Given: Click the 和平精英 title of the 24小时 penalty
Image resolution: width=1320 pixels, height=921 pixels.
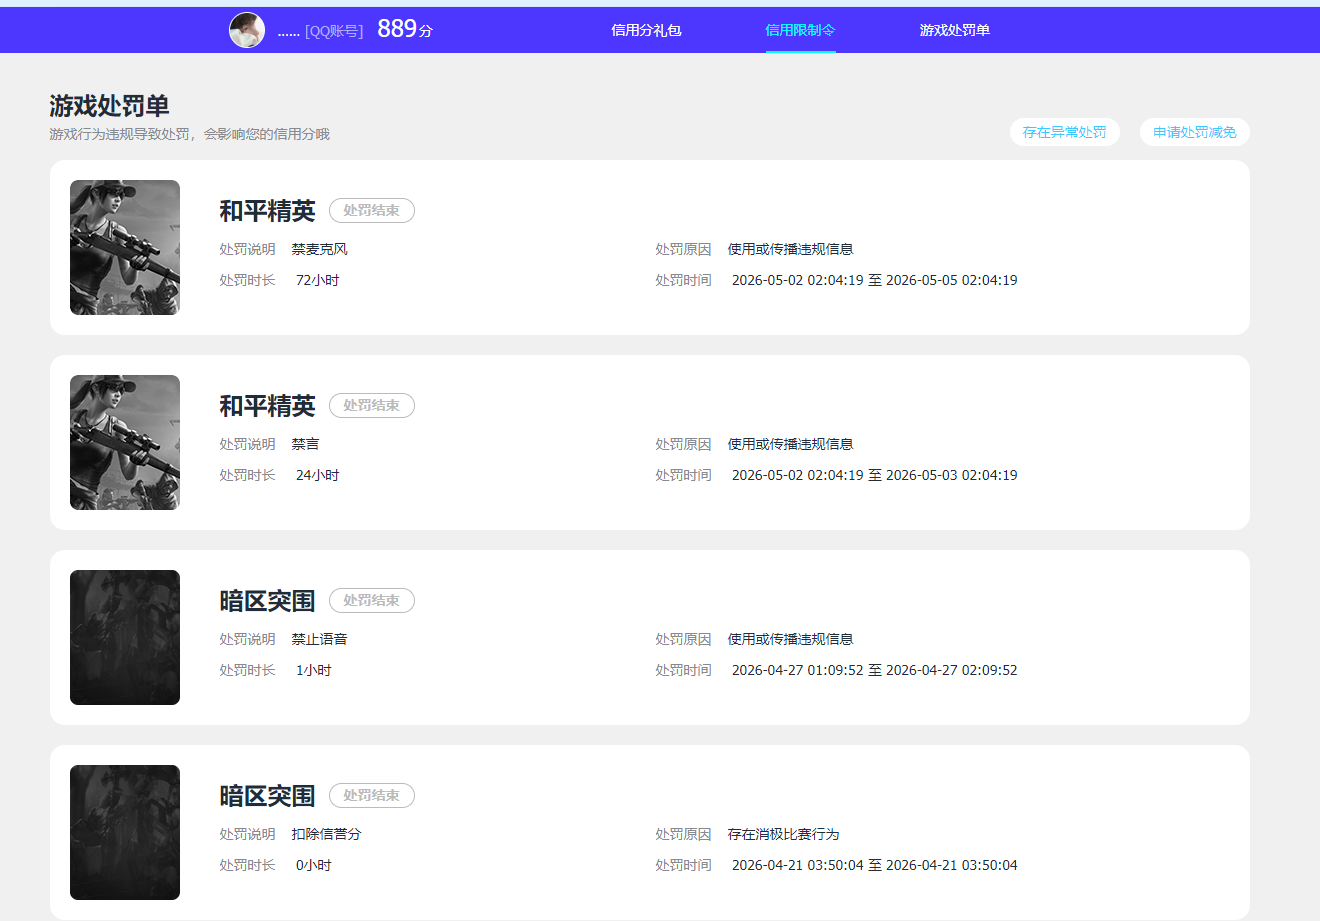Looking at the screenshot, I should point(267,406).
